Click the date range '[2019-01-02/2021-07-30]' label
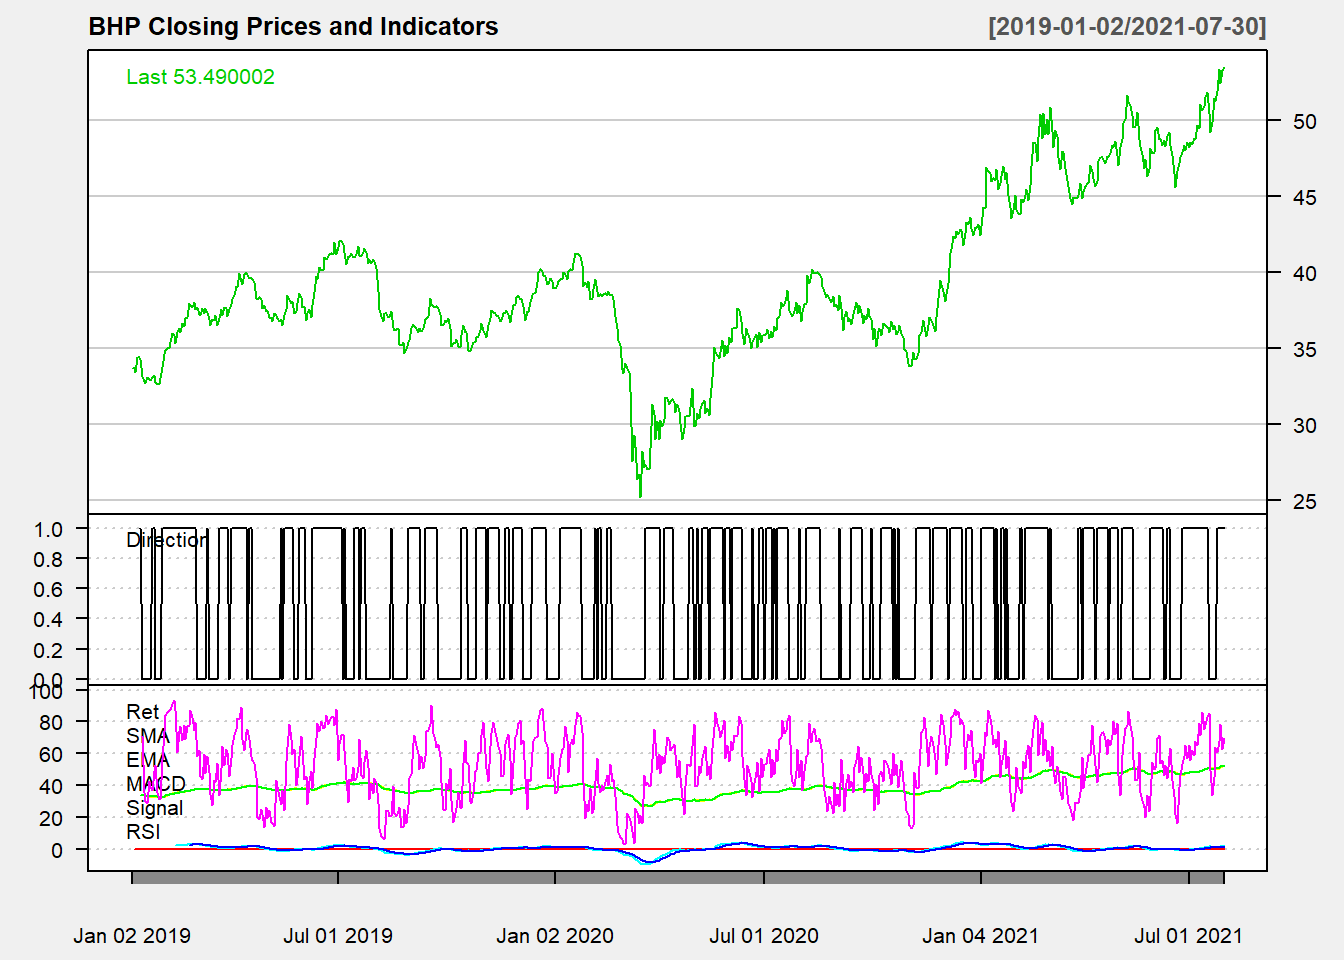This screenshot has height=960, width=1344. pos(1127,27)
